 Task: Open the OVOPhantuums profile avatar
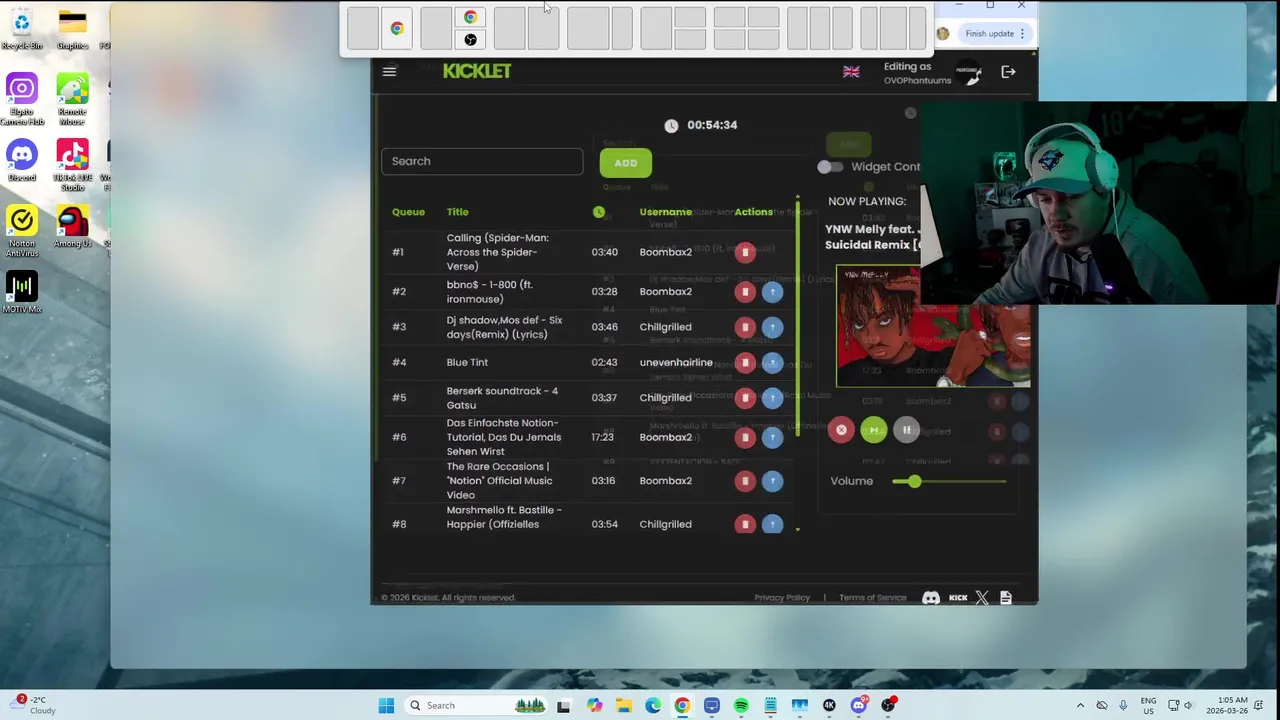point(969,73)
